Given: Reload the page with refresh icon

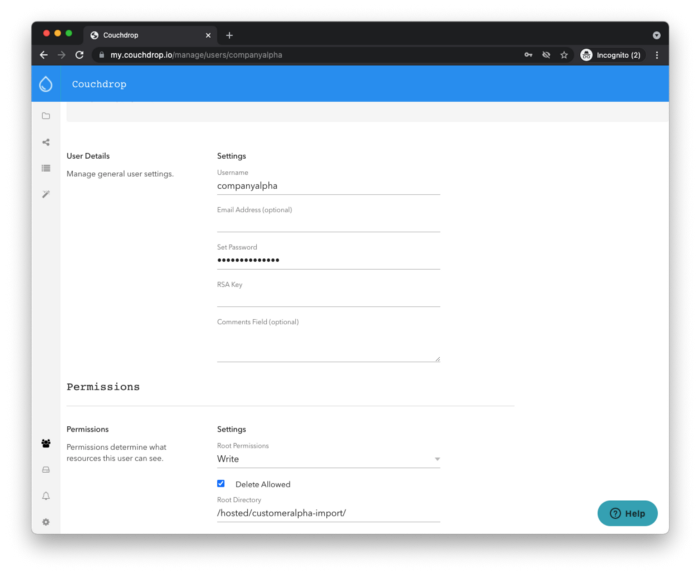Looking at the screenshot, I should click(x=79, y=55).
